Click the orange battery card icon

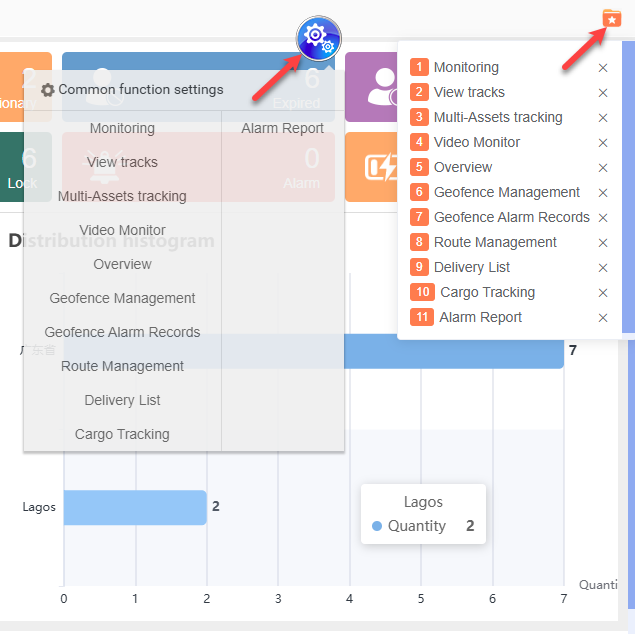[380, 167]
